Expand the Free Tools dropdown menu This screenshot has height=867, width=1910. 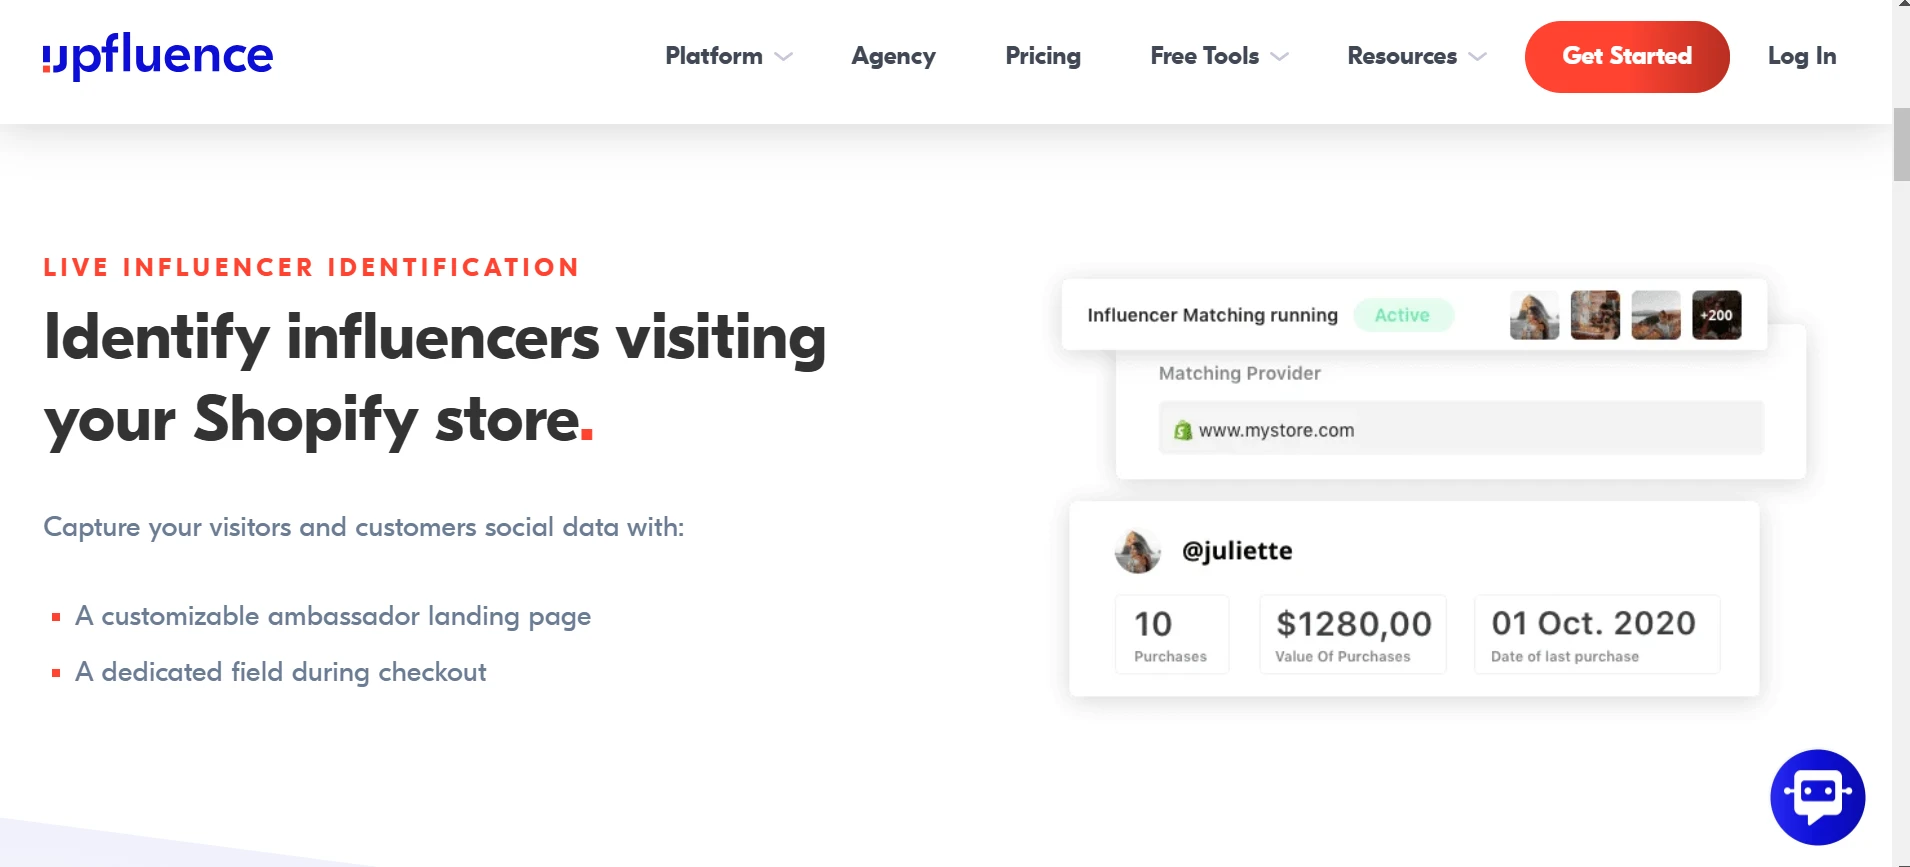coord(1218,56)
